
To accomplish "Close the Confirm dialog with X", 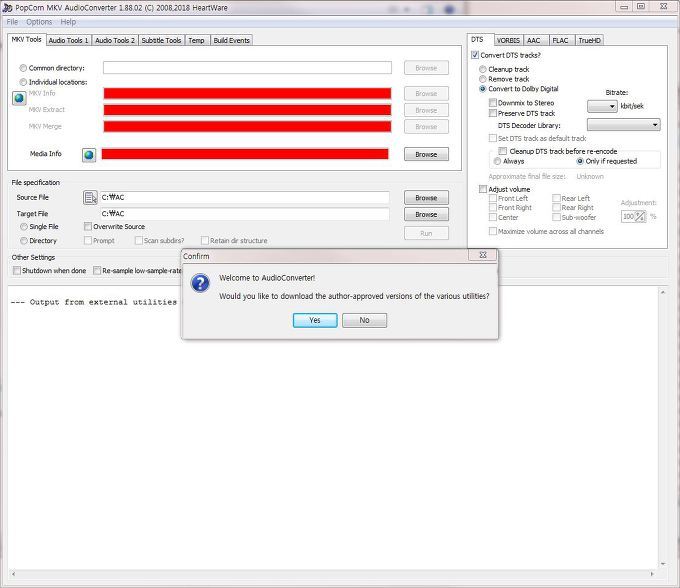I will (x=483, y=255).
